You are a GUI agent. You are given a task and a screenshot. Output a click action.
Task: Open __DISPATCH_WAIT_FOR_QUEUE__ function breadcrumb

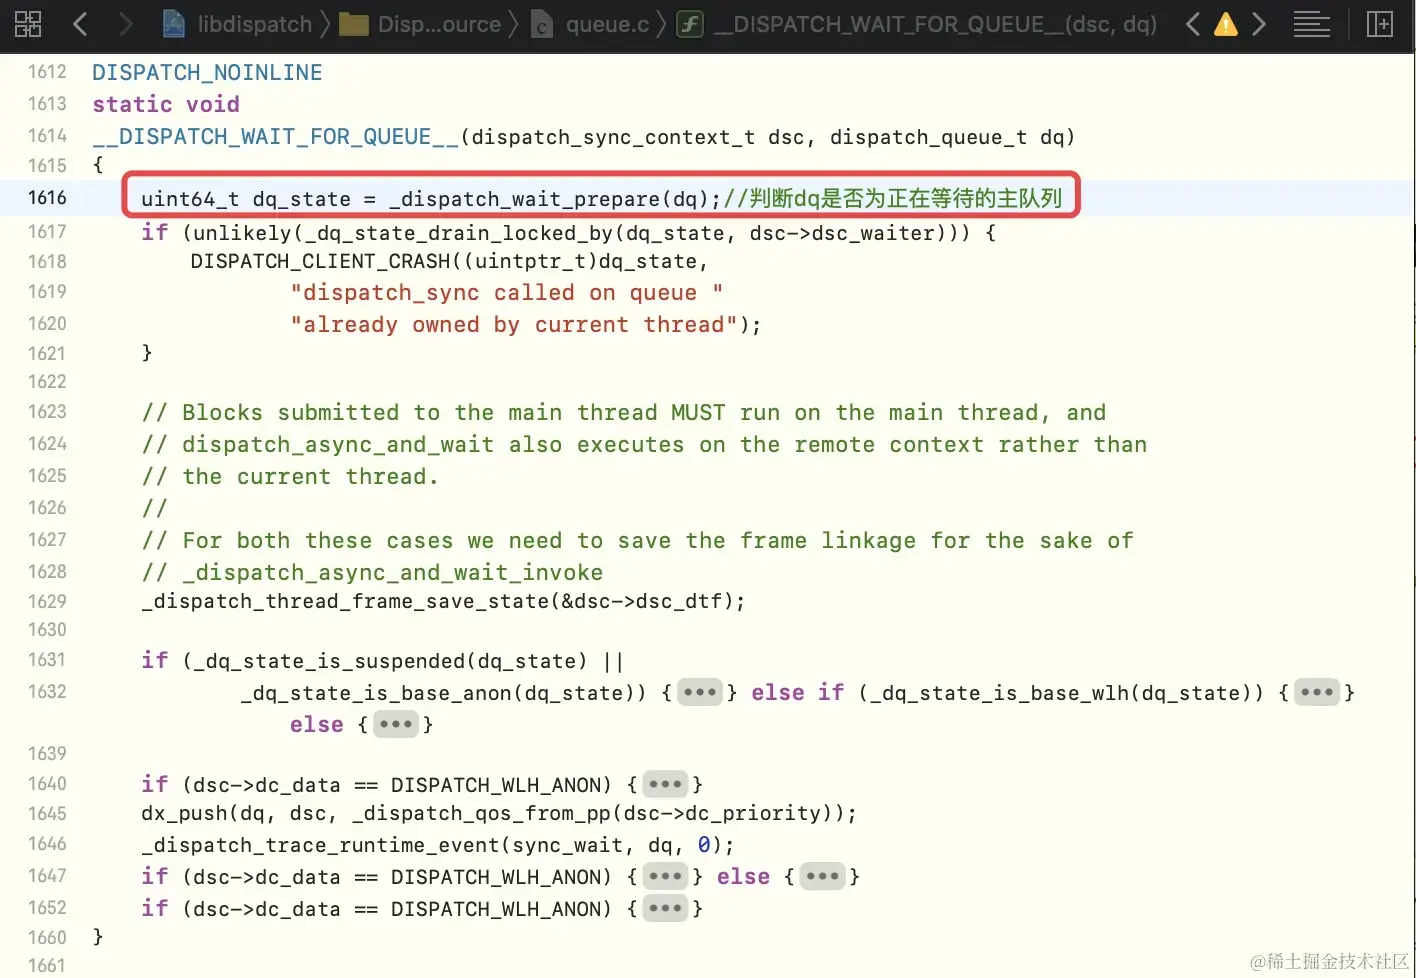pyautogui.click(x=917, y=24)
